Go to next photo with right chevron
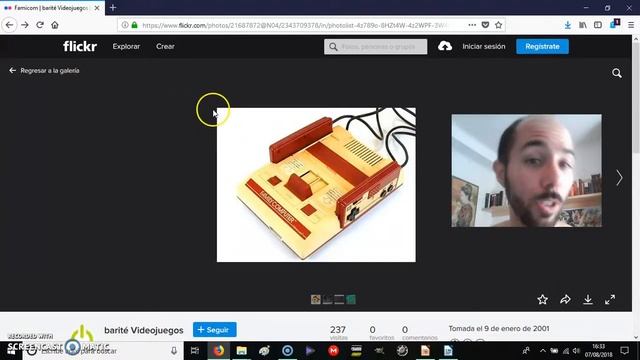Viewport: 640px width, 360px height. [619, 178]
